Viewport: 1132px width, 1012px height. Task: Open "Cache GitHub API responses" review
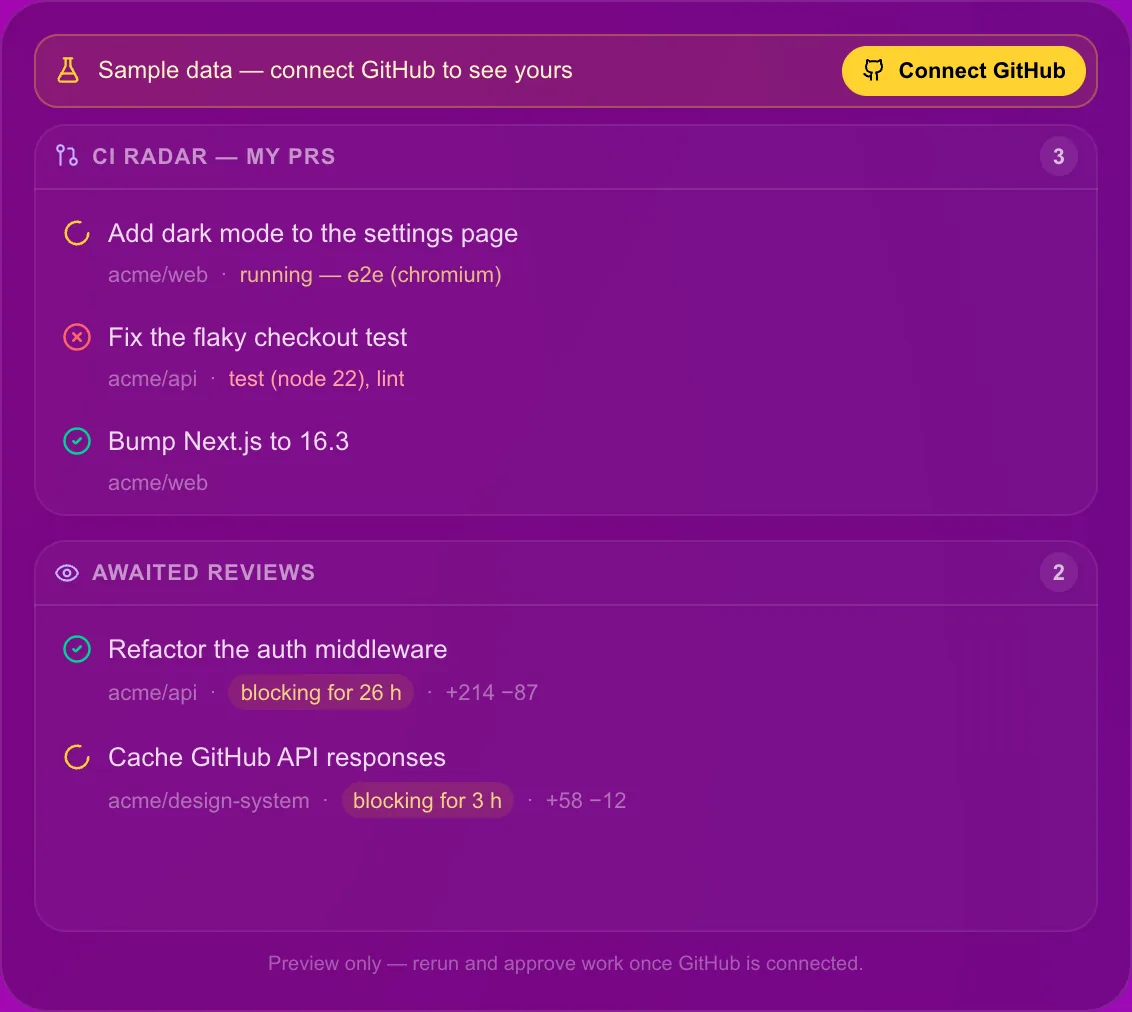click(277, 757)
